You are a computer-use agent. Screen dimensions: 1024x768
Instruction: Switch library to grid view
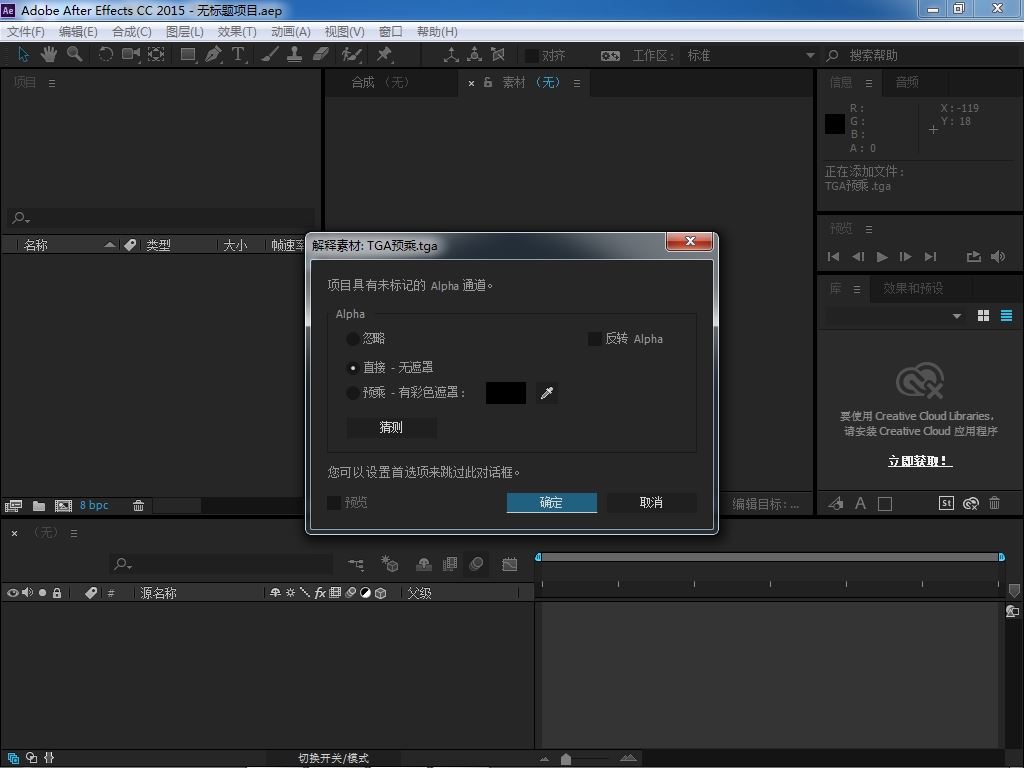(x=984, y=316)
